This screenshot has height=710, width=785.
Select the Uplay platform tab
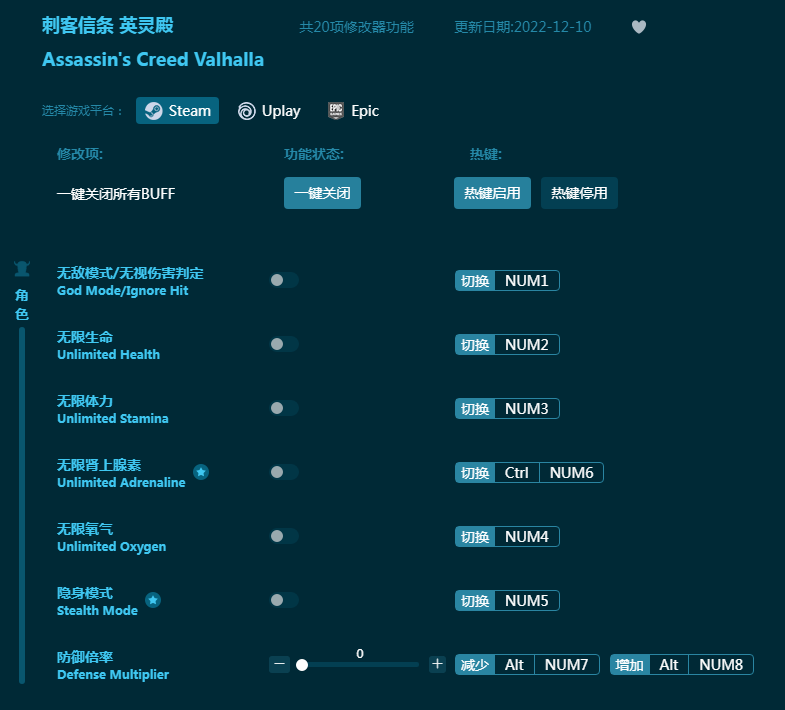click(x=269, y=111)
